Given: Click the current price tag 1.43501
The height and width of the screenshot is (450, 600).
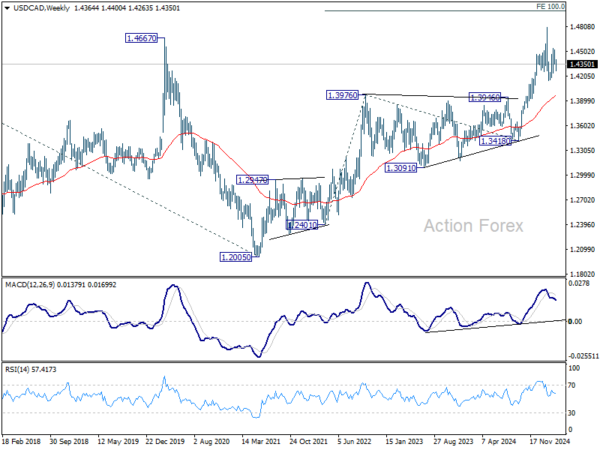Looking at the screenshot, I should pyautogui.click(x=582, y=64).
